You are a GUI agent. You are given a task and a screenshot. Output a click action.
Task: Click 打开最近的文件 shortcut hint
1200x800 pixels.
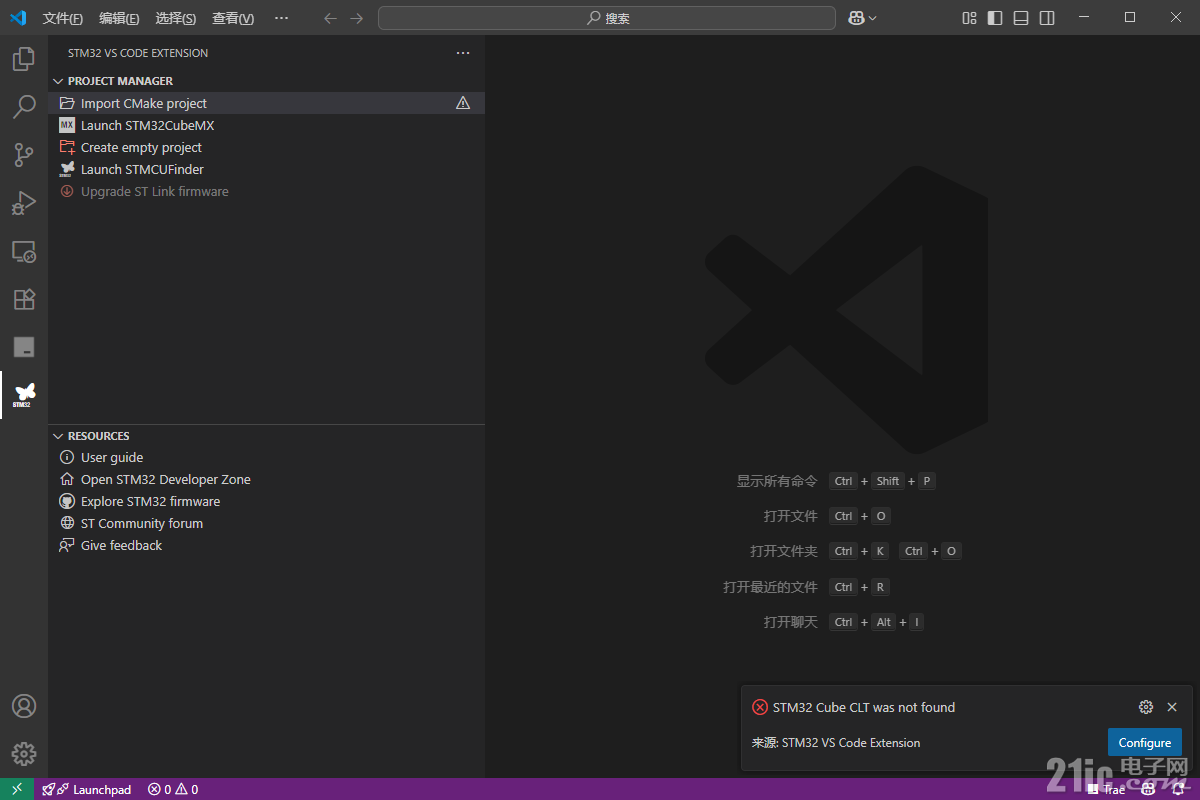(x=770, y=587)
